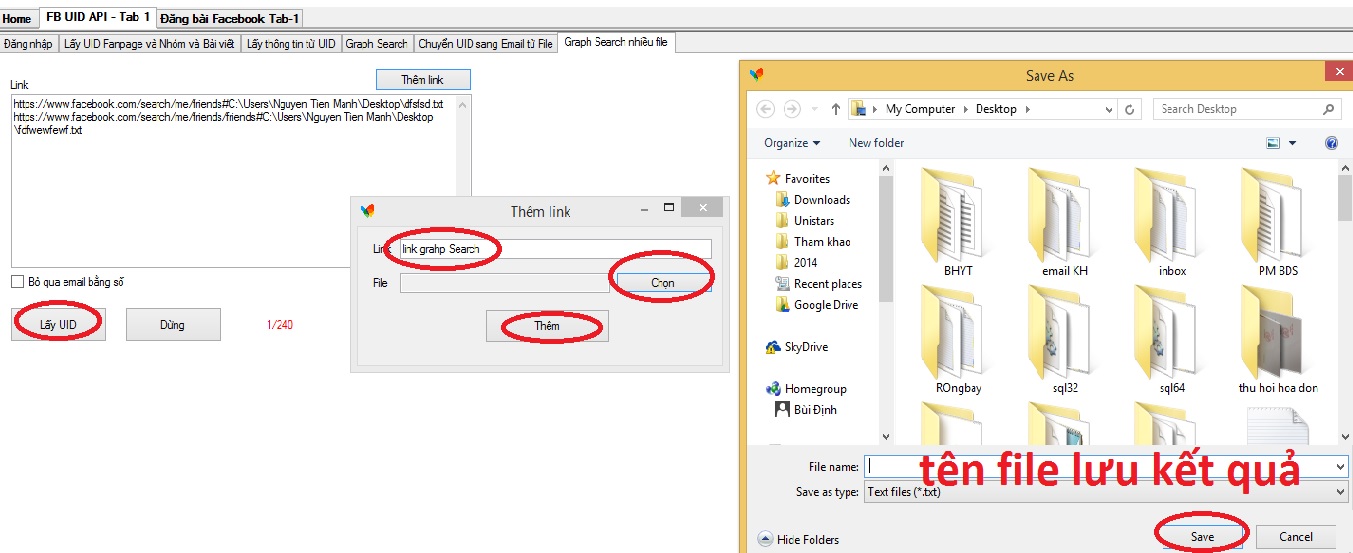Open the Lấy thông tin từ UID tab

point(291,44)
